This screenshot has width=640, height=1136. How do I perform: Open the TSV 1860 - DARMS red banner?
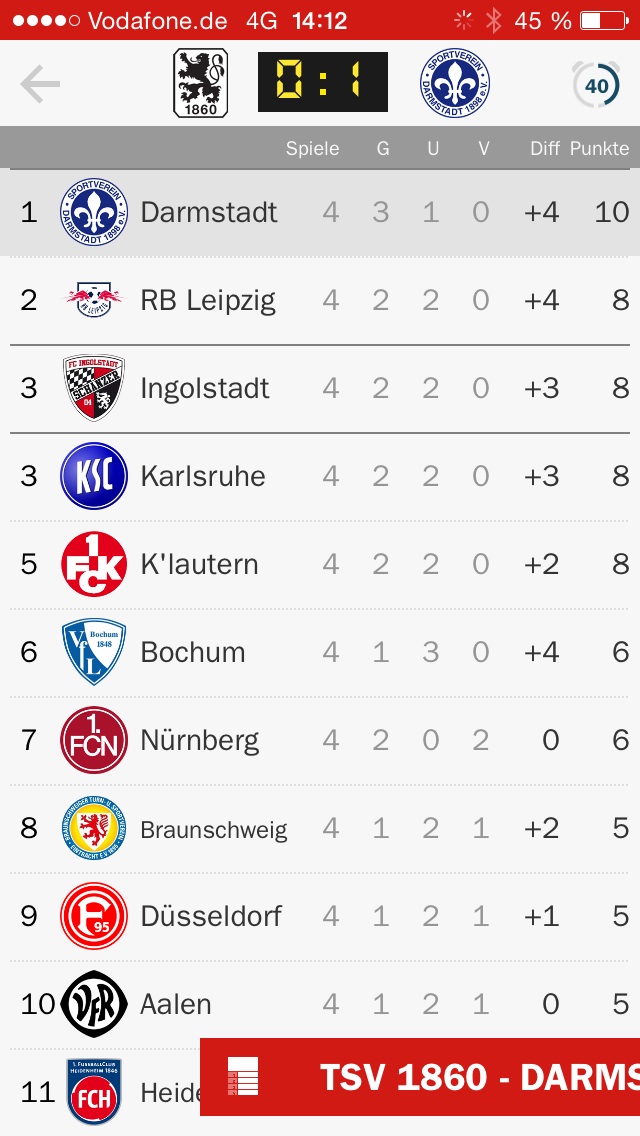[420, 1077]
